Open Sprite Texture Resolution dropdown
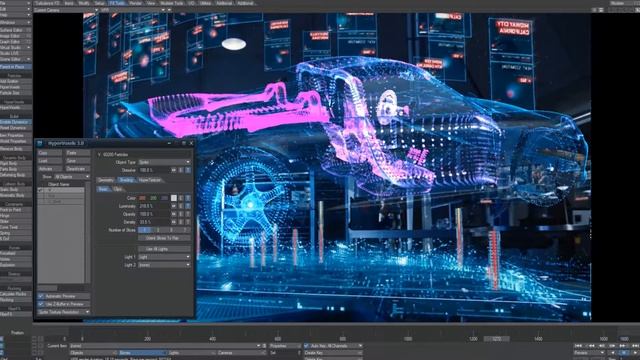640x360 pixels. [x=64, y=312]
